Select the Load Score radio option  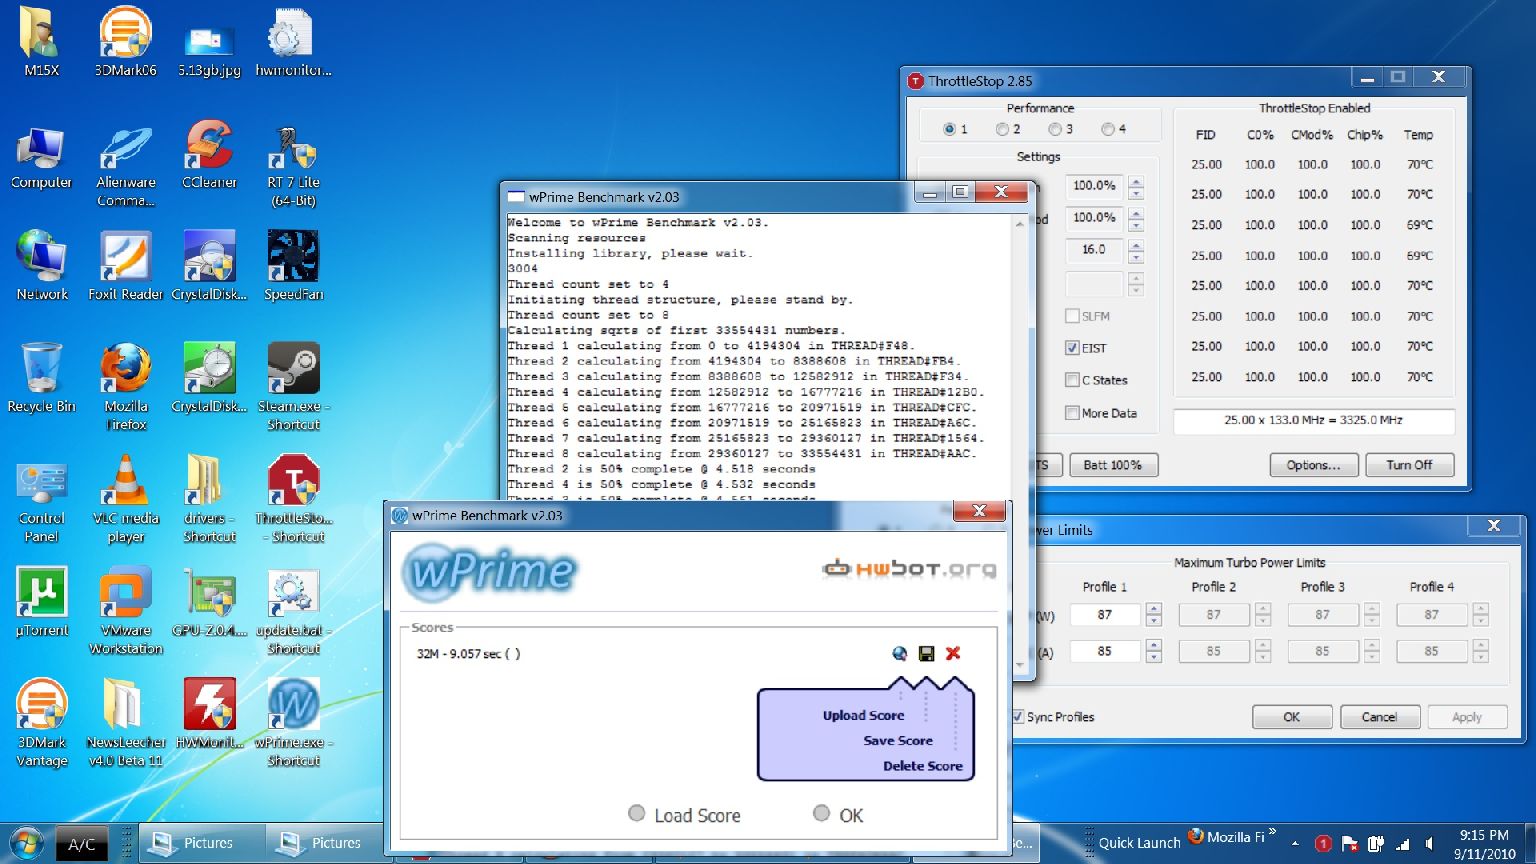636,814
